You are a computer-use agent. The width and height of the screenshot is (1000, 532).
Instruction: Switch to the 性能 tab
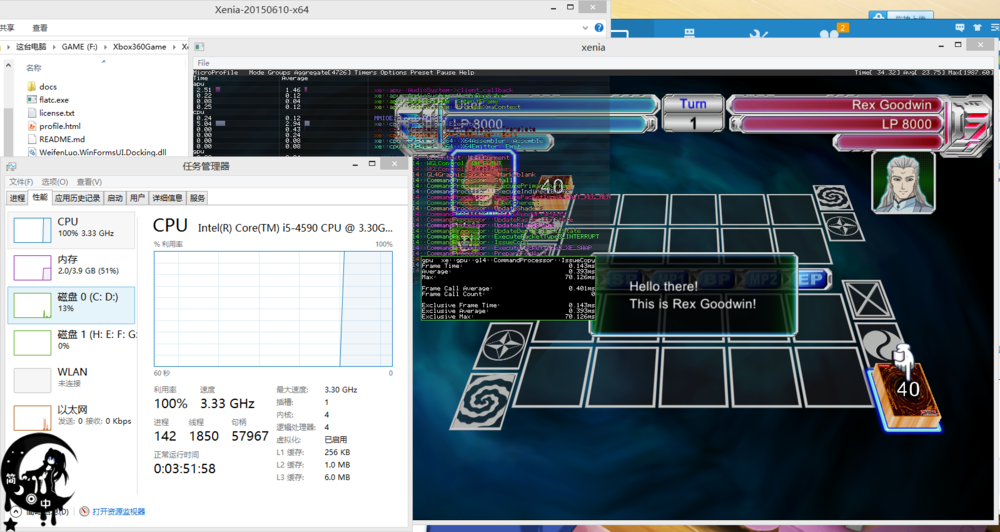[x=40, y=197]
